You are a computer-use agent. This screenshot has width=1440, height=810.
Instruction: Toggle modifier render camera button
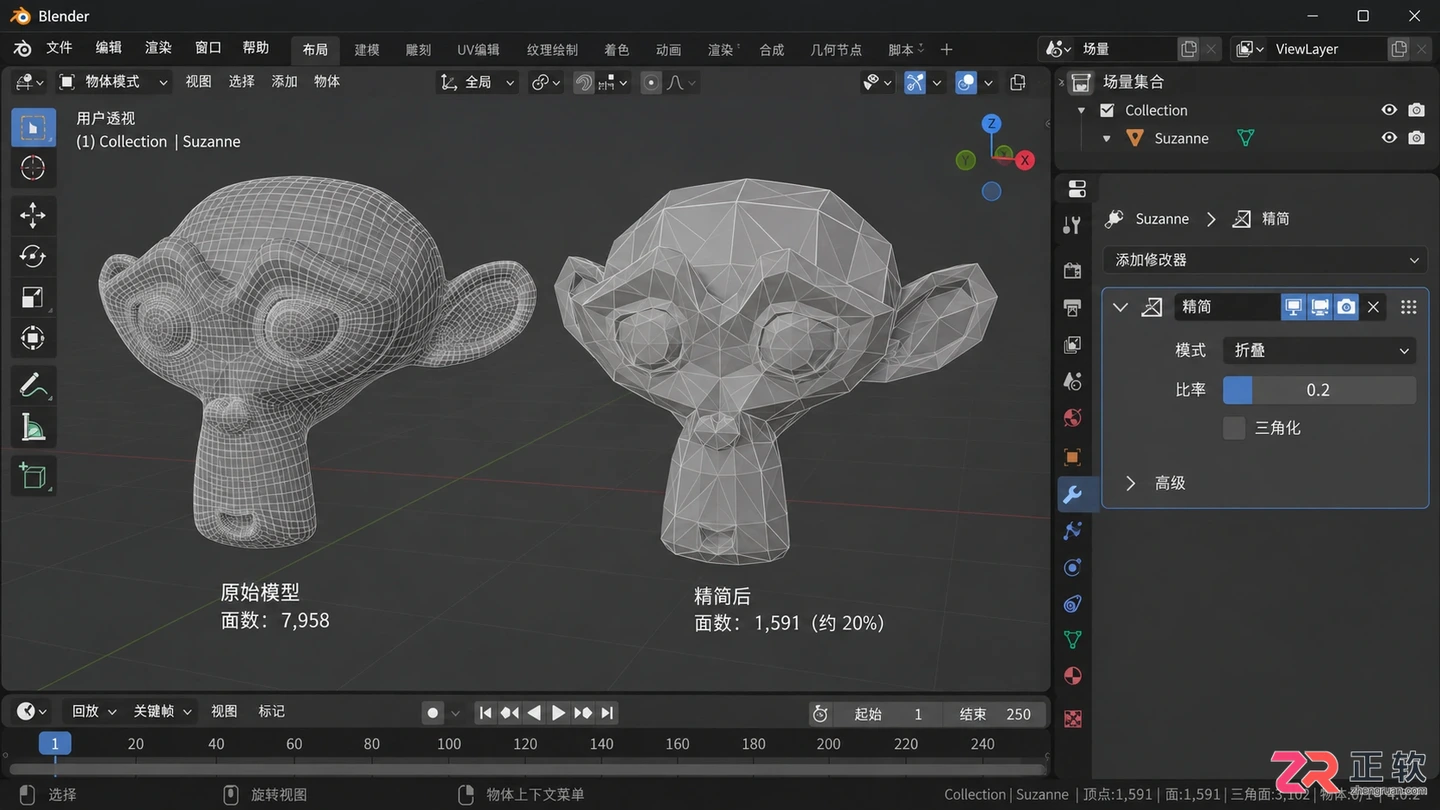1346,307
